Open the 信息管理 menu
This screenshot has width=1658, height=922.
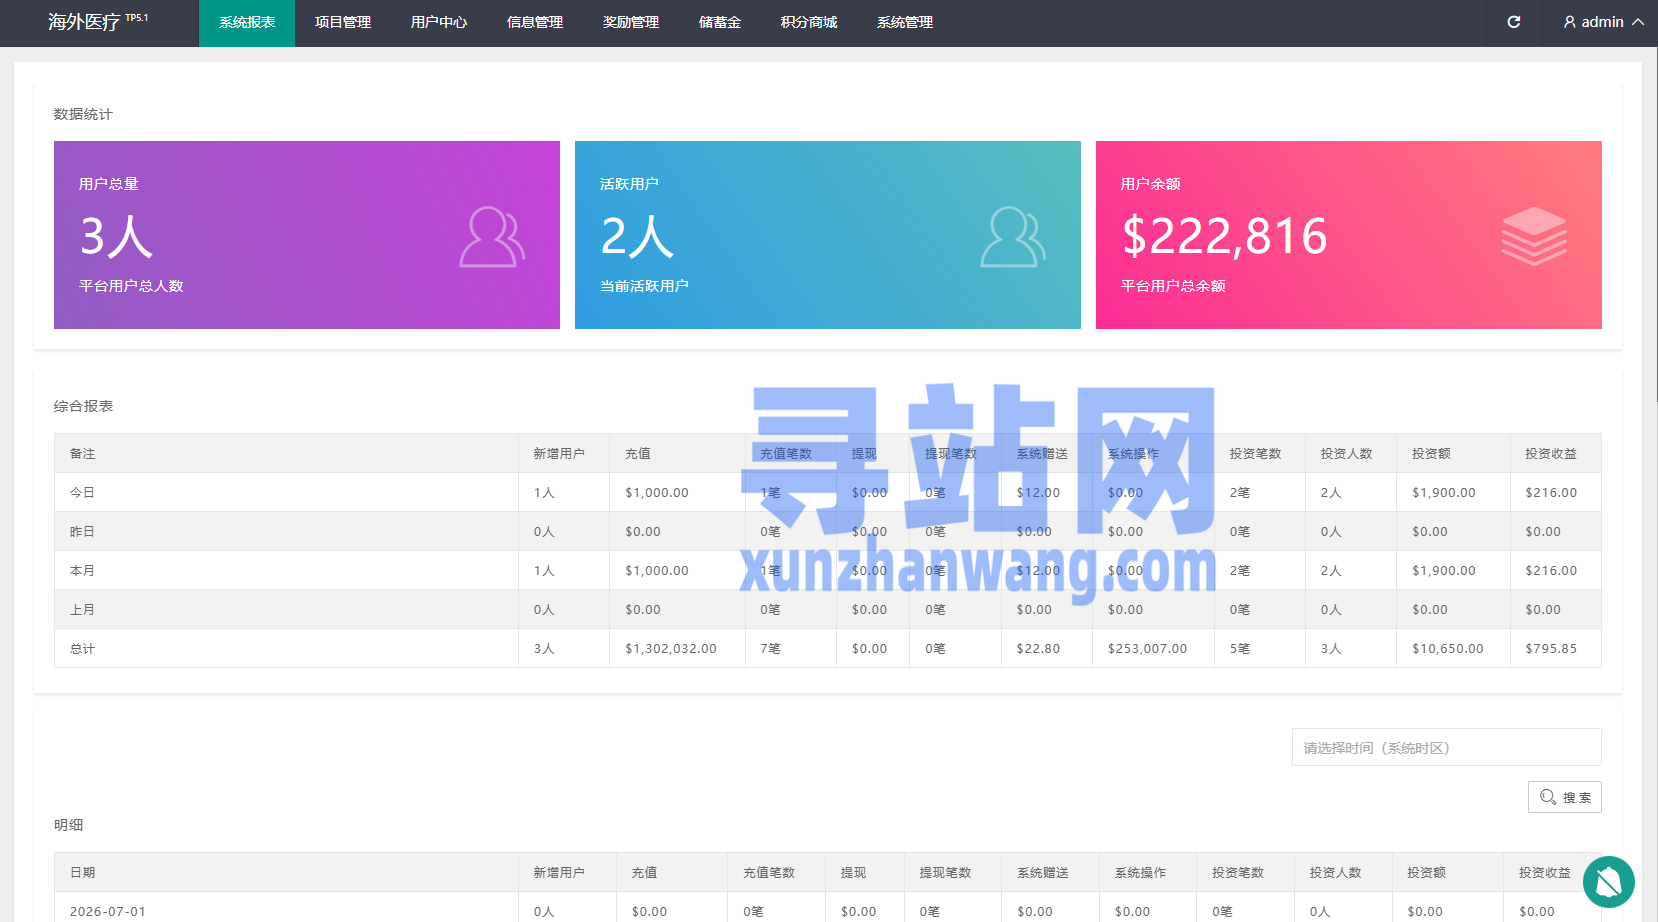pyautogui.click(x=535, y=23)
